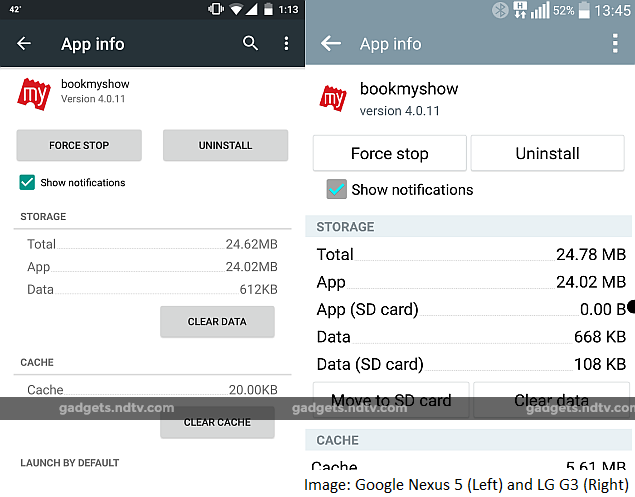This screenshot has width=635, height=497.
Task: Tap Move to SD card button
Action: [391, 400]
